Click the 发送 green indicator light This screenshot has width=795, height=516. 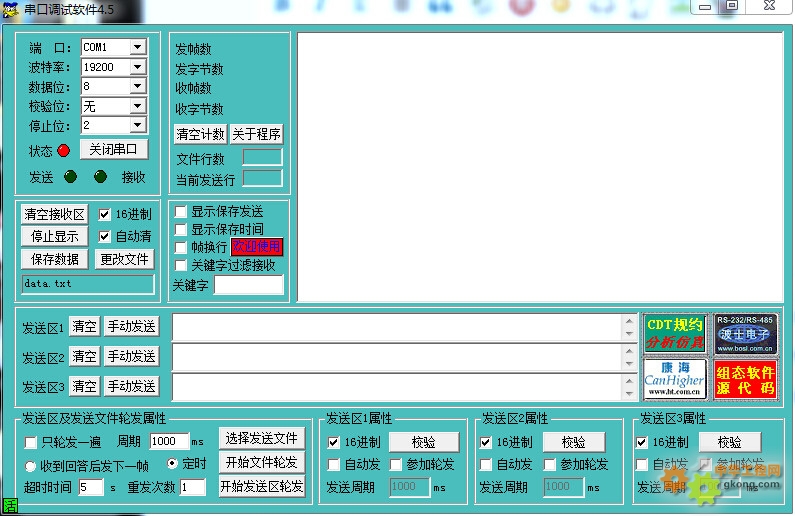[x=70, y=176]
